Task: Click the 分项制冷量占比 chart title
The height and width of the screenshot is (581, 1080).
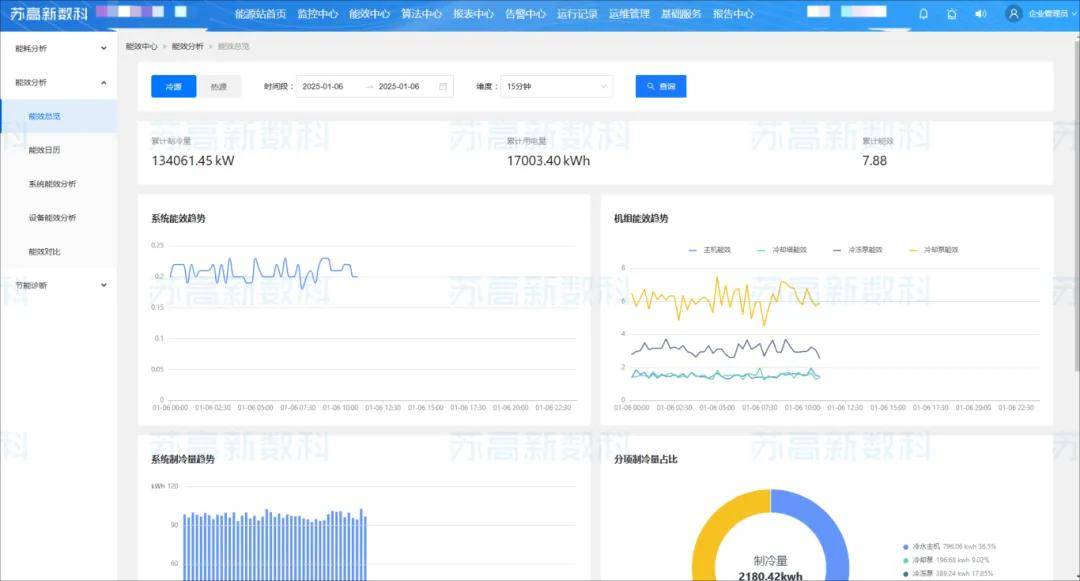Action: [x=645, y=459]
